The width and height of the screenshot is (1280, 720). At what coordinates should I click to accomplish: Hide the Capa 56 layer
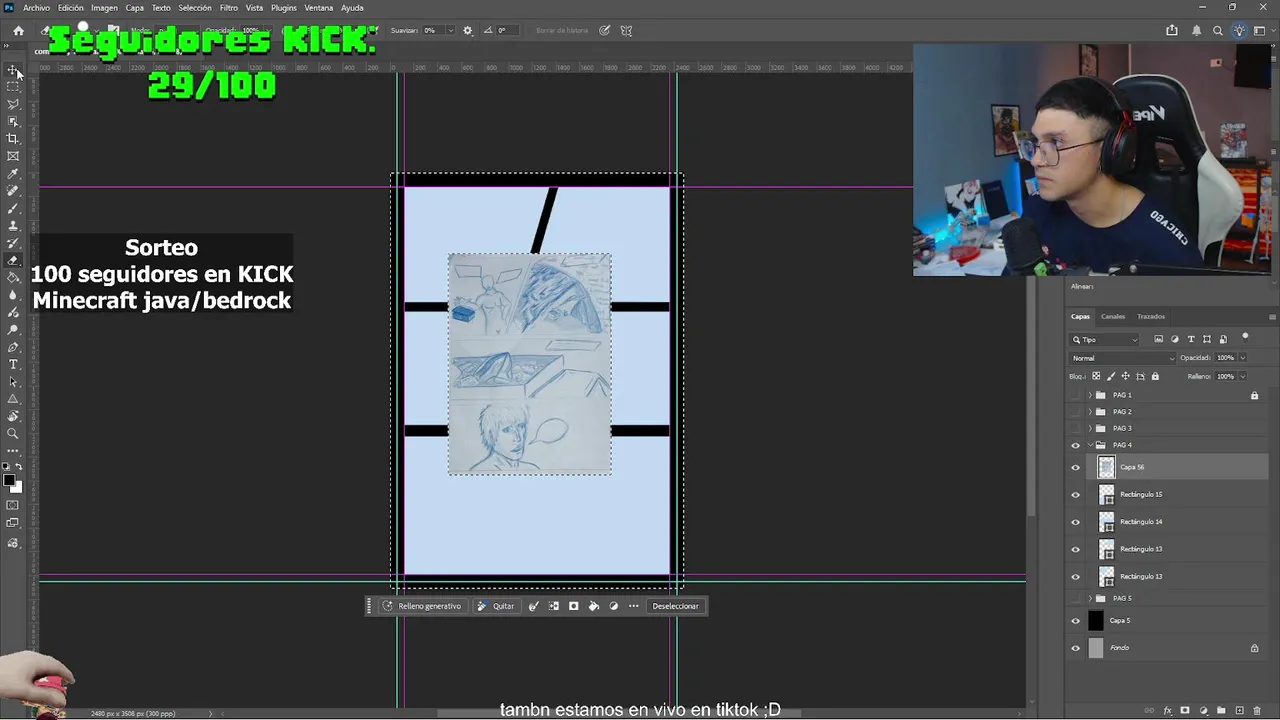click(1076, 467)
